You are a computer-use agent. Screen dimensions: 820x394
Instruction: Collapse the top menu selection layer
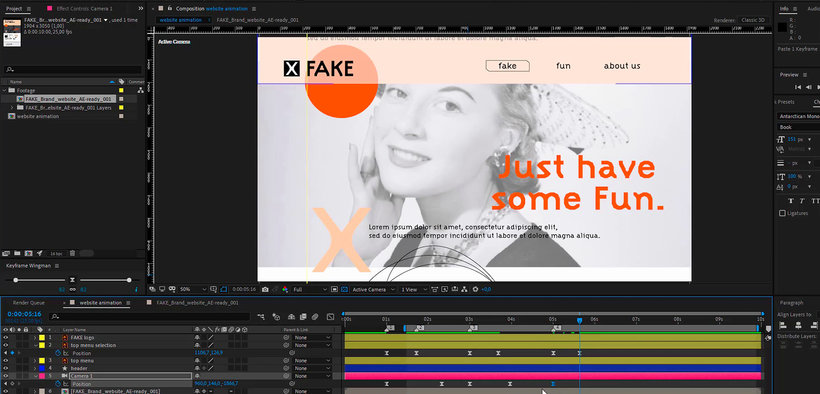[35, 345]
